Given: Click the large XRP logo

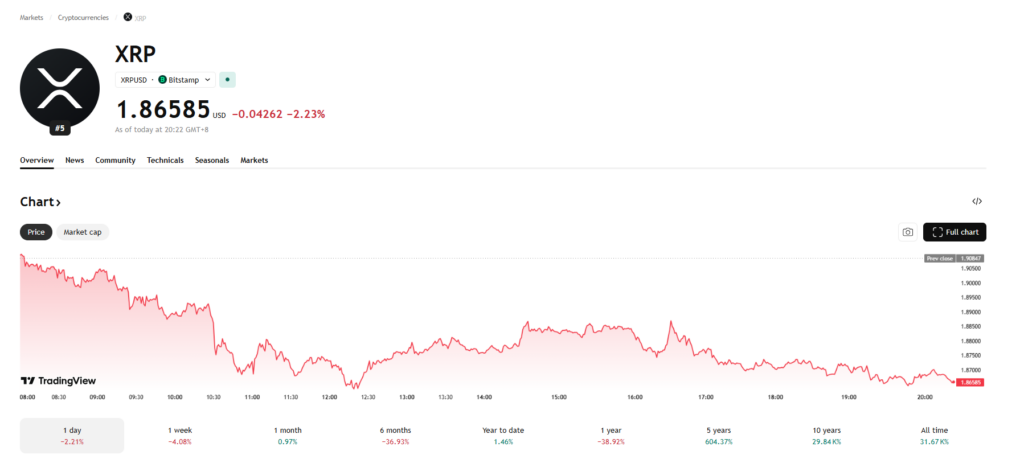Looking at the screenshot, I should pos(60,86).
